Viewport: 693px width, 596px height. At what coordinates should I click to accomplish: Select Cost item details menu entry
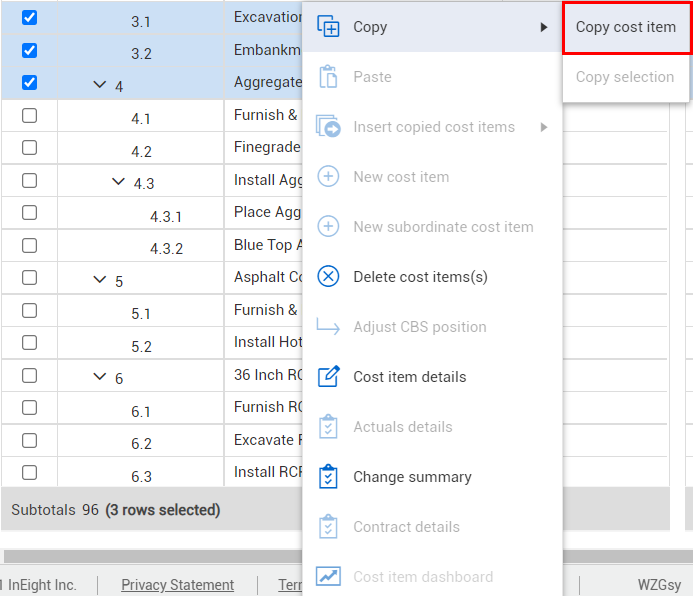point(409,377)
